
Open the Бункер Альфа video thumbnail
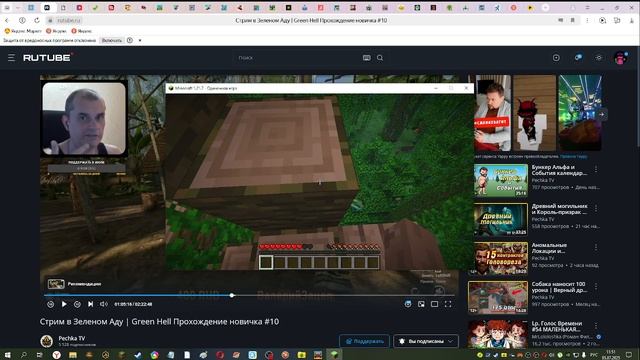point(501,180)
